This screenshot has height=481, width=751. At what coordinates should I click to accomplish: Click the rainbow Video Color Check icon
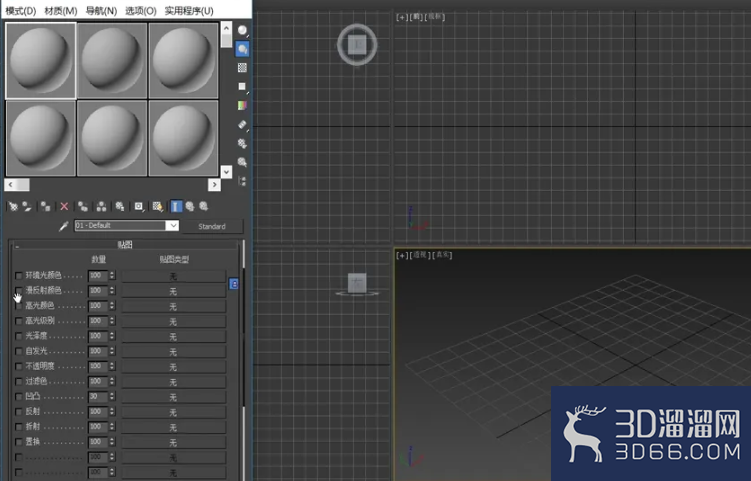pos(242,105)
